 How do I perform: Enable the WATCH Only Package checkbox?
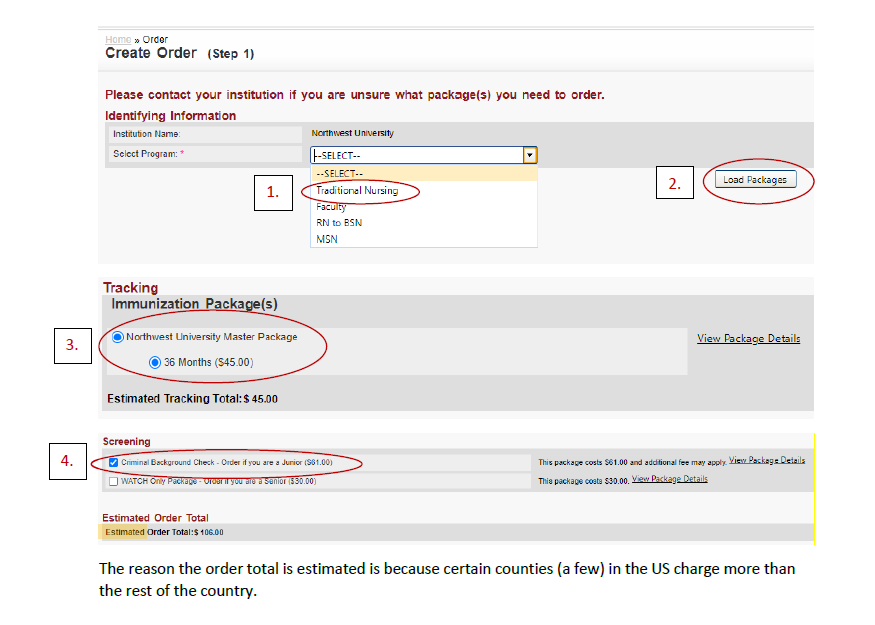(x=113, y=480)
